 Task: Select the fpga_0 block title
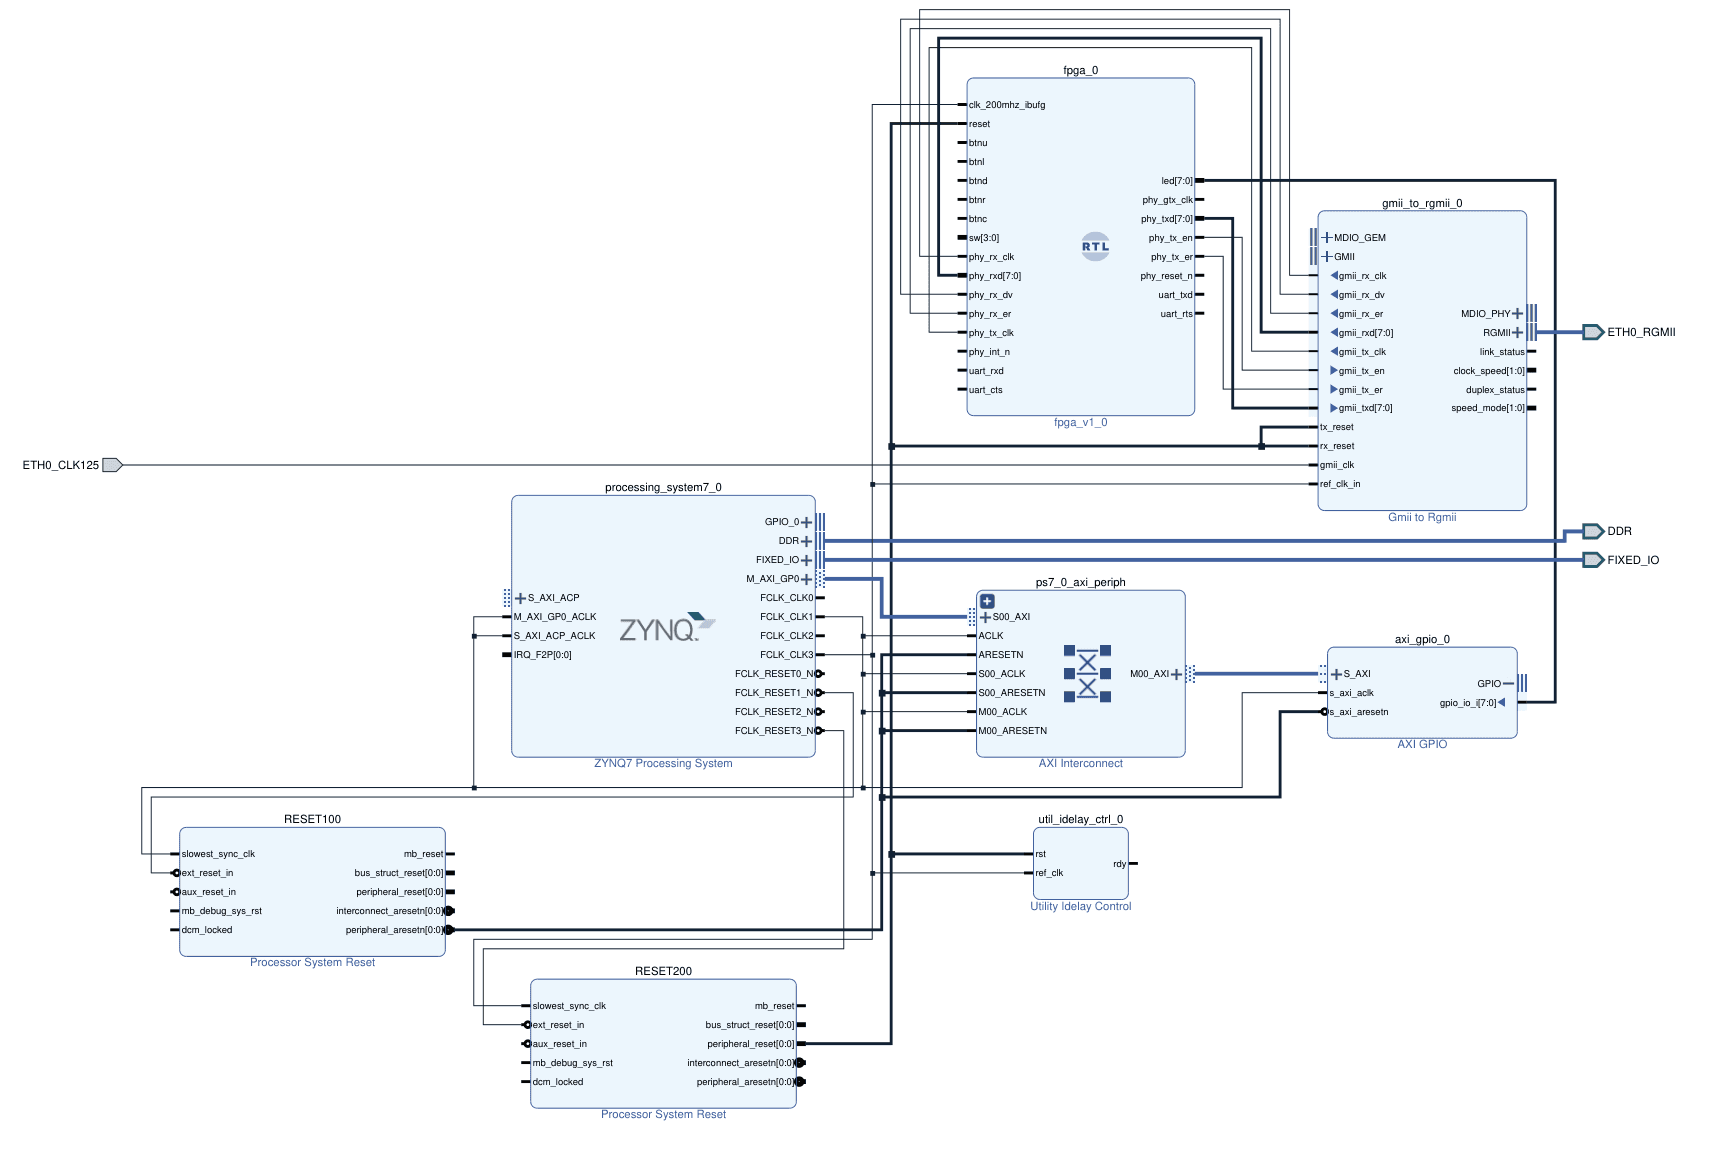click(x=1080, y=70)
